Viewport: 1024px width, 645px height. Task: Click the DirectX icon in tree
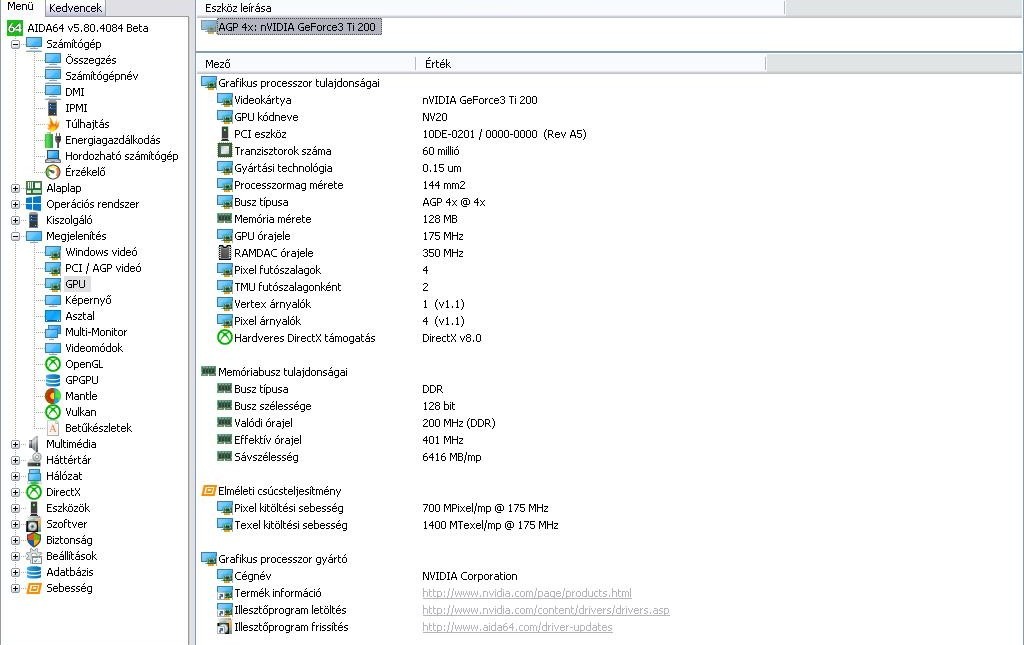tap(34, 492)
